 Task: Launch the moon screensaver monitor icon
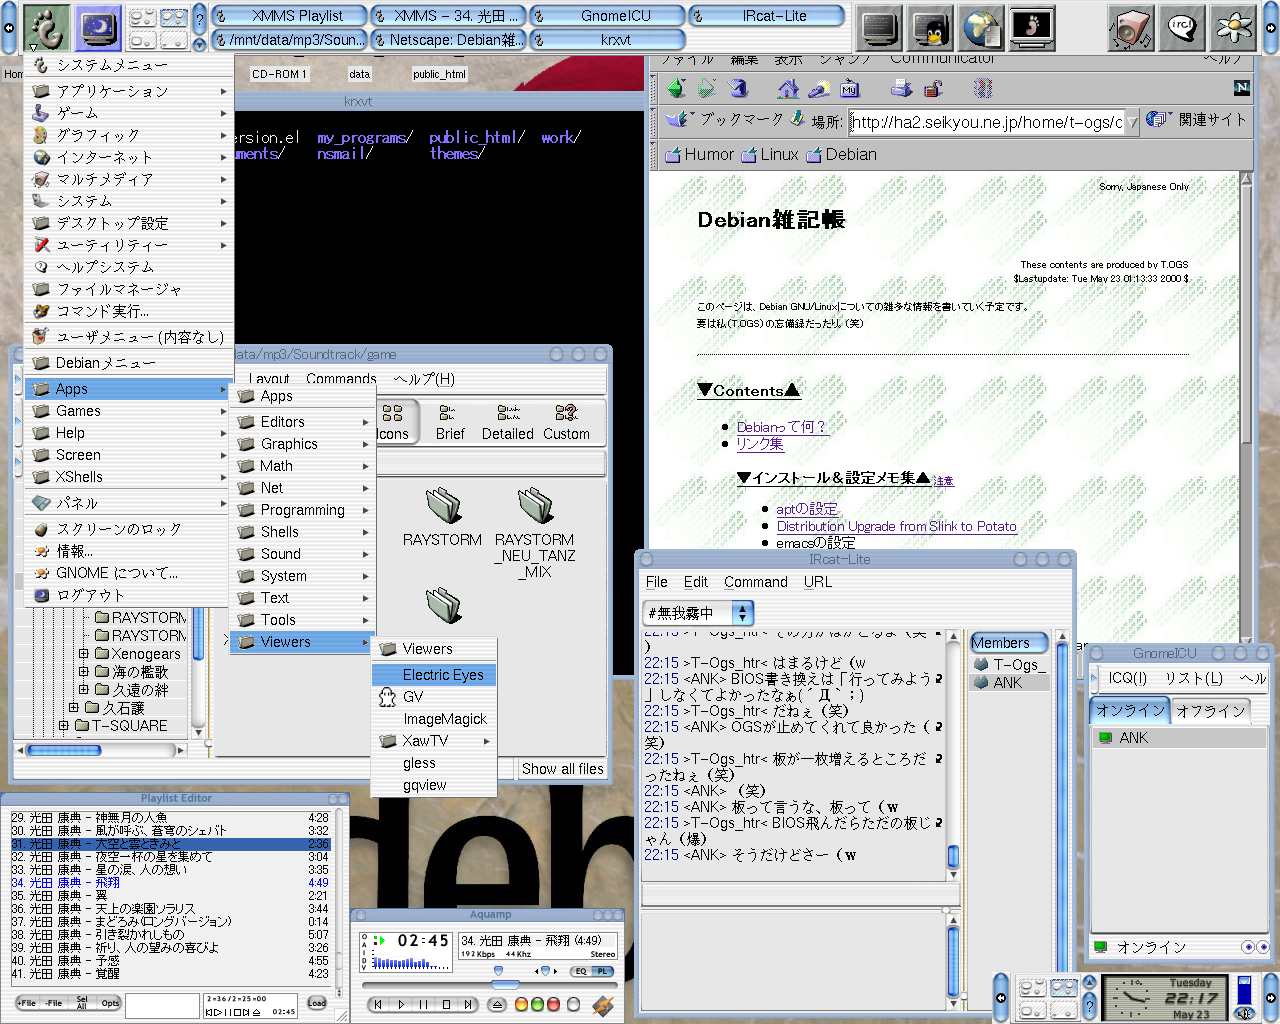pyautogui.click(x=97, y=27)
